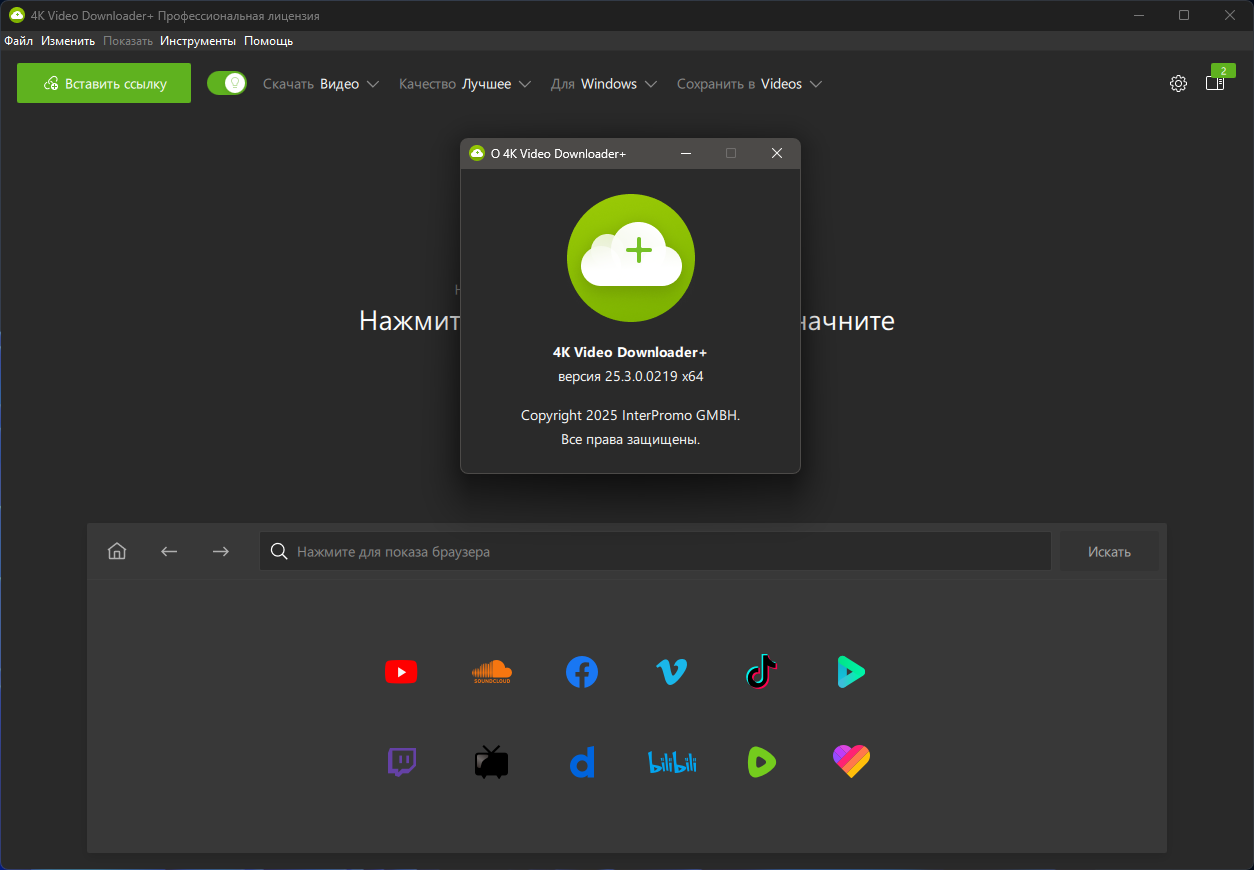
Task: Open the Rumble site shortcut
Action: pyautogui.click(x=761, y=762)
